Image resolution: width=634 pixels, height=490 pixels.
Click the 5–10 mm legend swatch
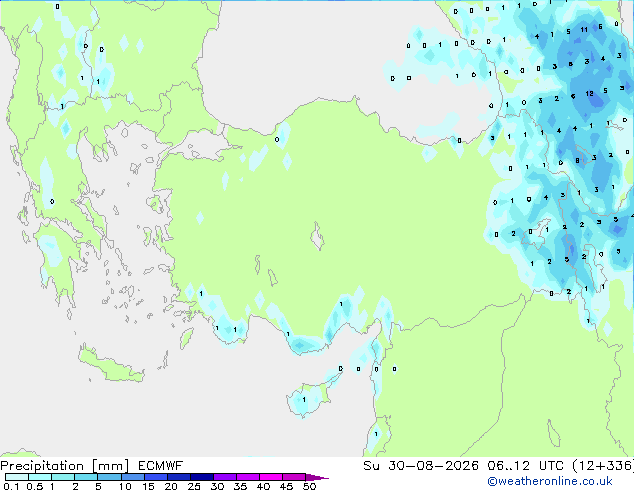109,477
